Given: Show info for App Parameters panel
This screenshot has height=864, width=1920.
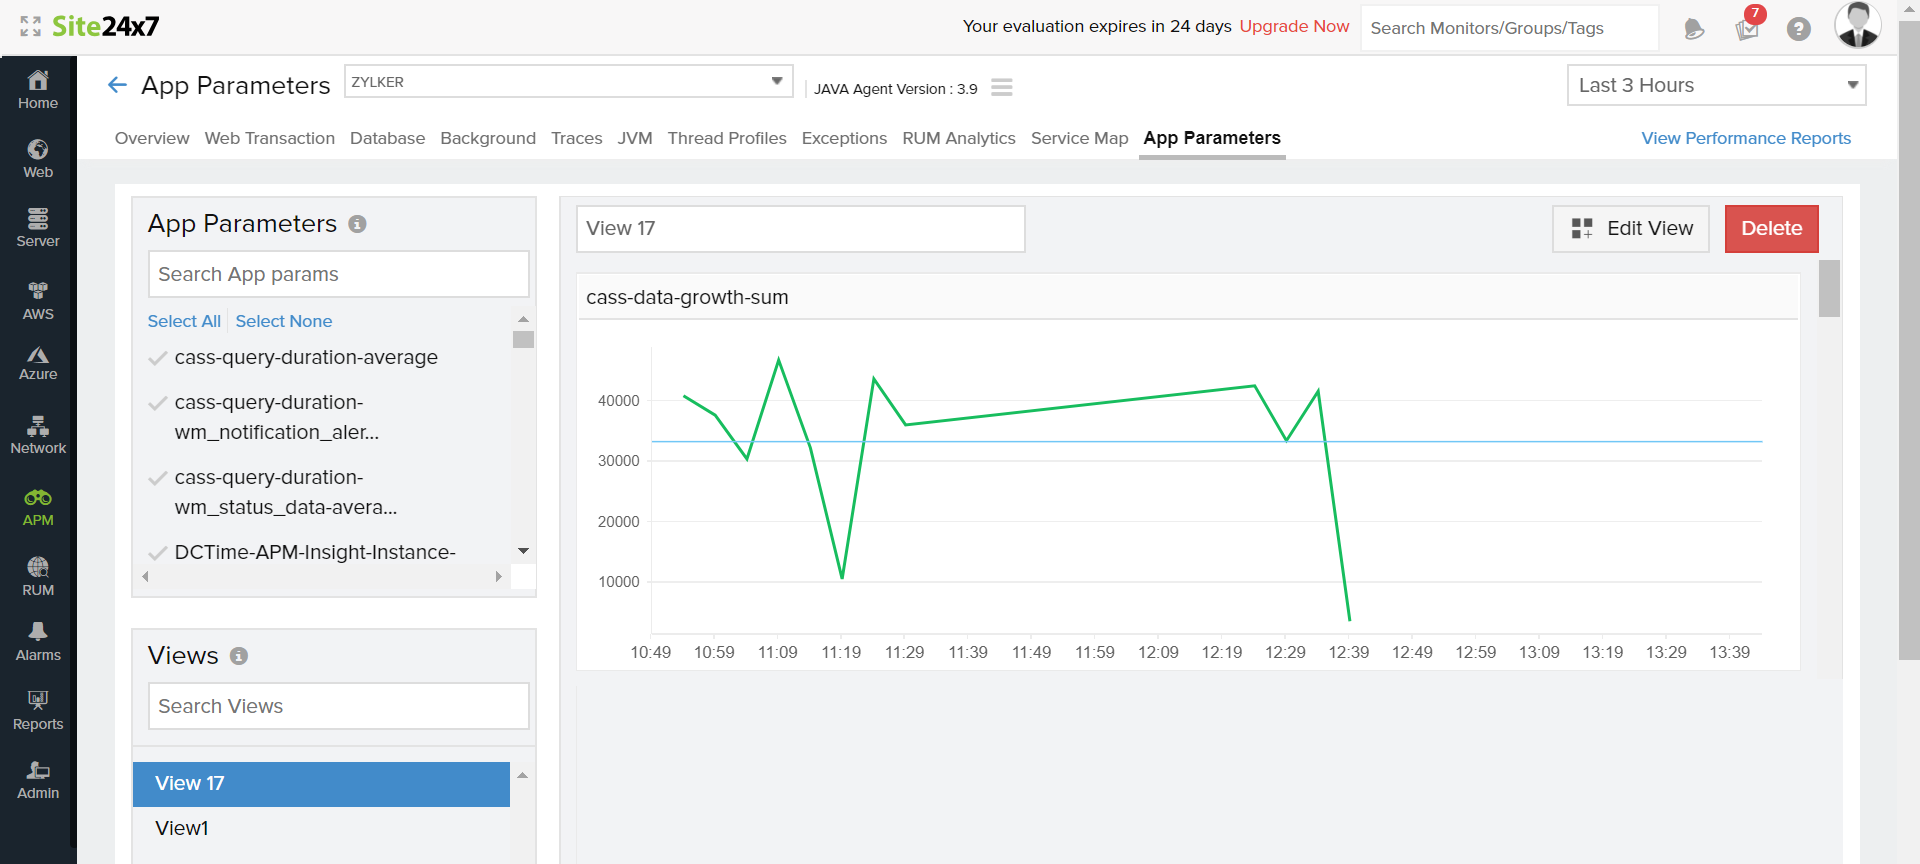Looking at the screenshot, I should pos(357,224).
